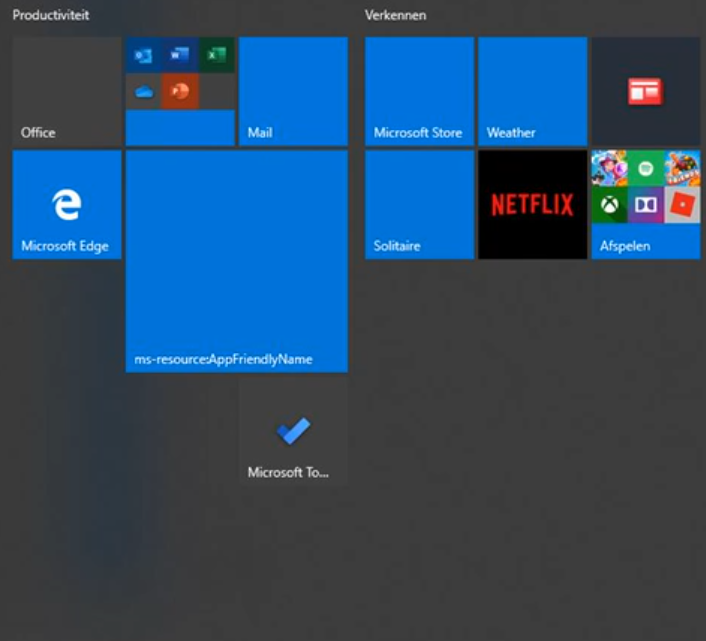The width and height of the screenshot is (706, 641).
Task: Open the top-right game in Afspelen folder
Action: pyautogui.click(x=682, y=168)
